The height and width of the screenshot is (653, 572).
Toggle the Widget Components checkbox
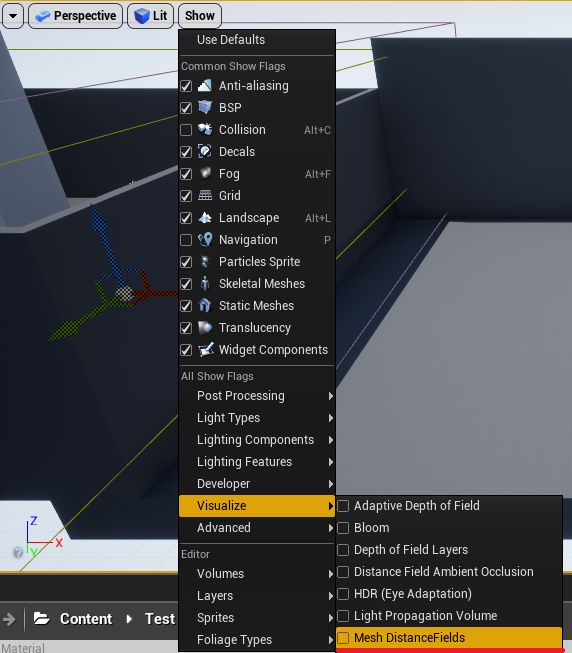click(x=186, y=350)
